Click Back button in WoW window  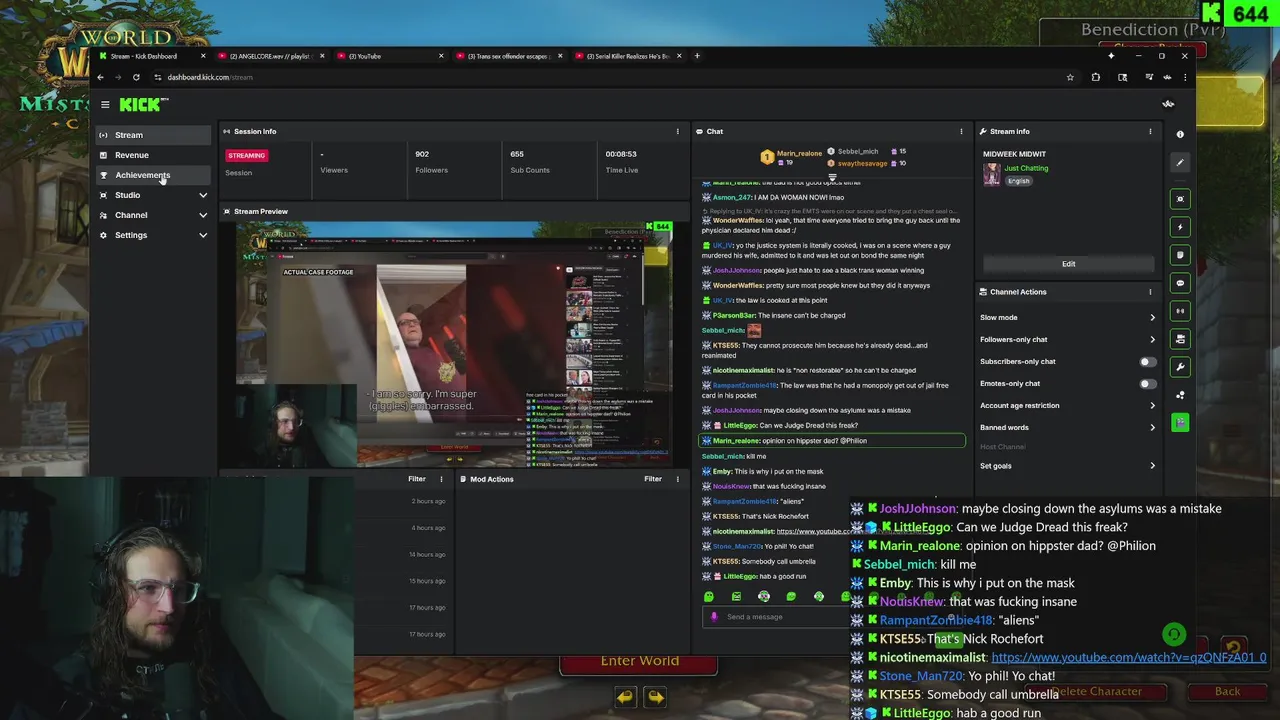pyautogui.click(x=1227, y=692)
